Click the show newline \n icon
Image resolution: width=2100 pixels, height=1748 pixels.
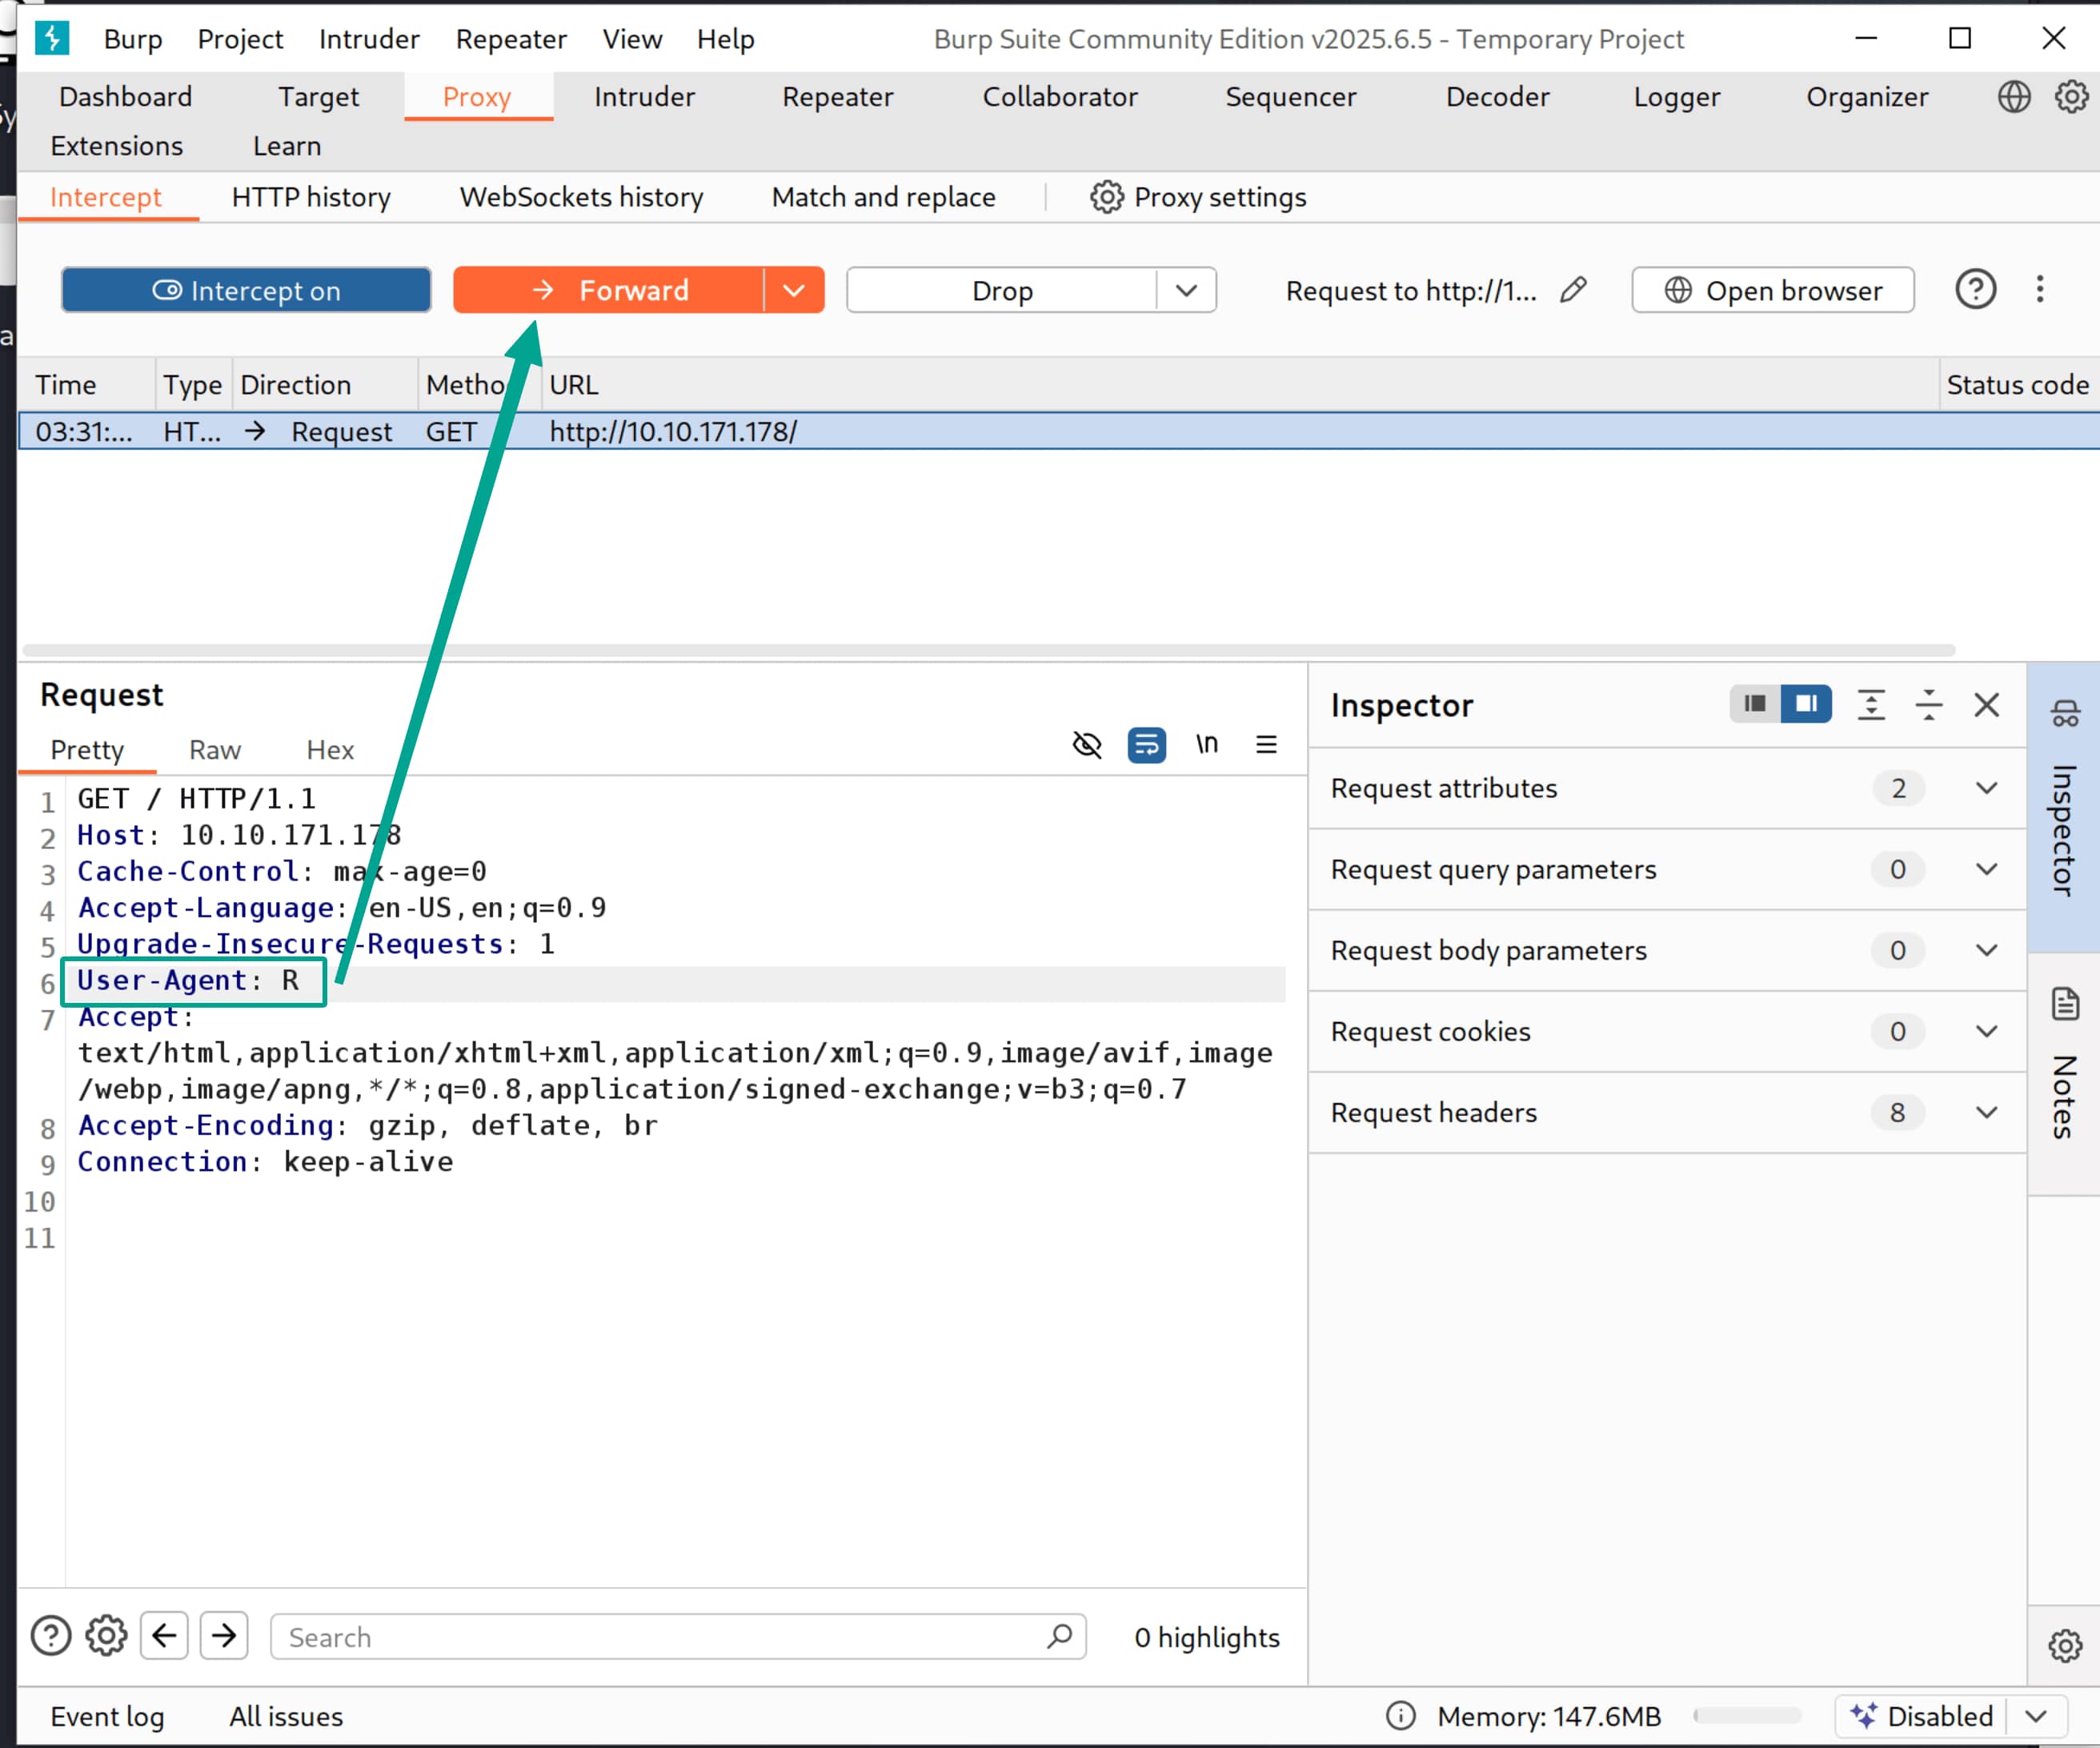tap(1207, 744)
